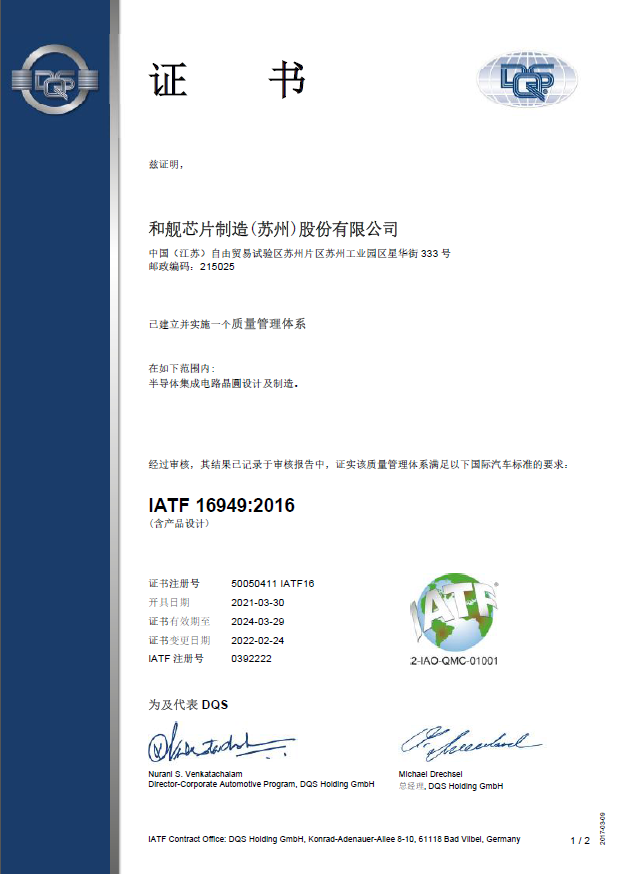This screenshot has height=874, width=618.
Task: Click the expiry date 2024-03-29
Action: [x=257, y=621]
